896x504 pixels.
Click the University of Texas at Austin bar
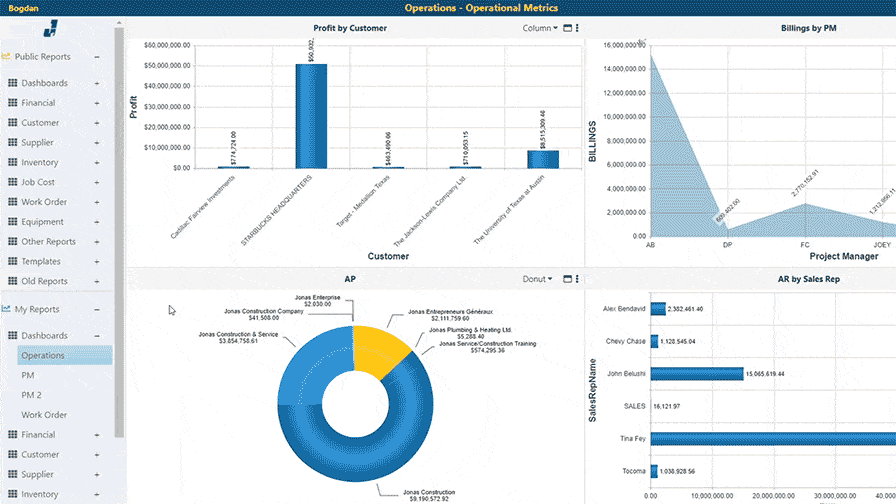pos(543,159)
